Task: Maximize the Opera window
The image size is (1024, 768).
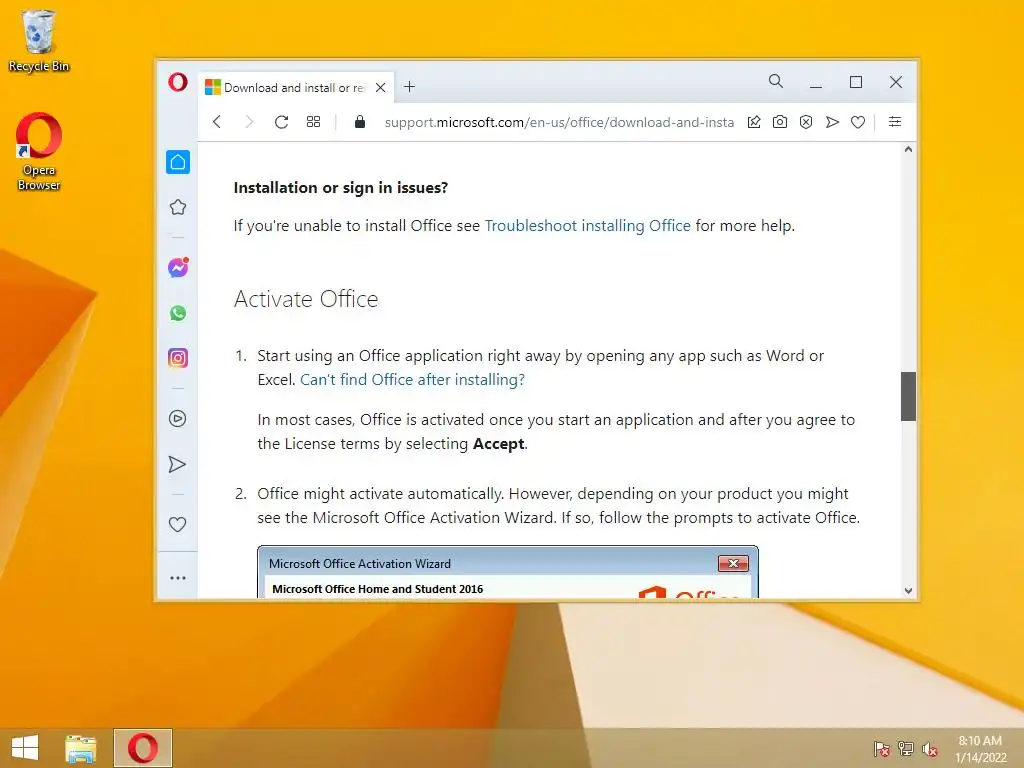Action: tap(856, 82)
